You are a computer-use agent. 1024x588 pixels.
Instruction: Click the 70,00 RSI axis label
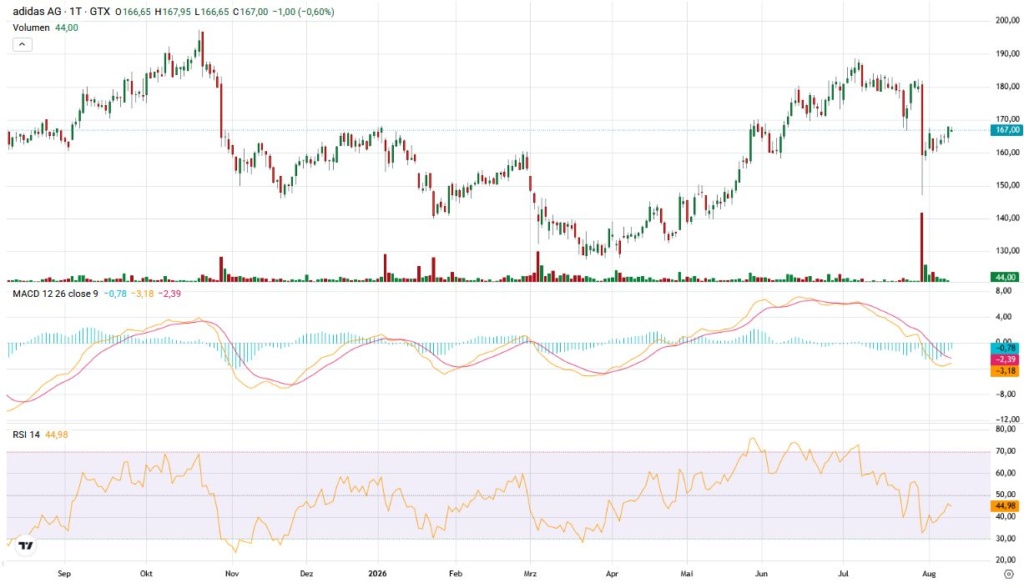pos(1005,451)
